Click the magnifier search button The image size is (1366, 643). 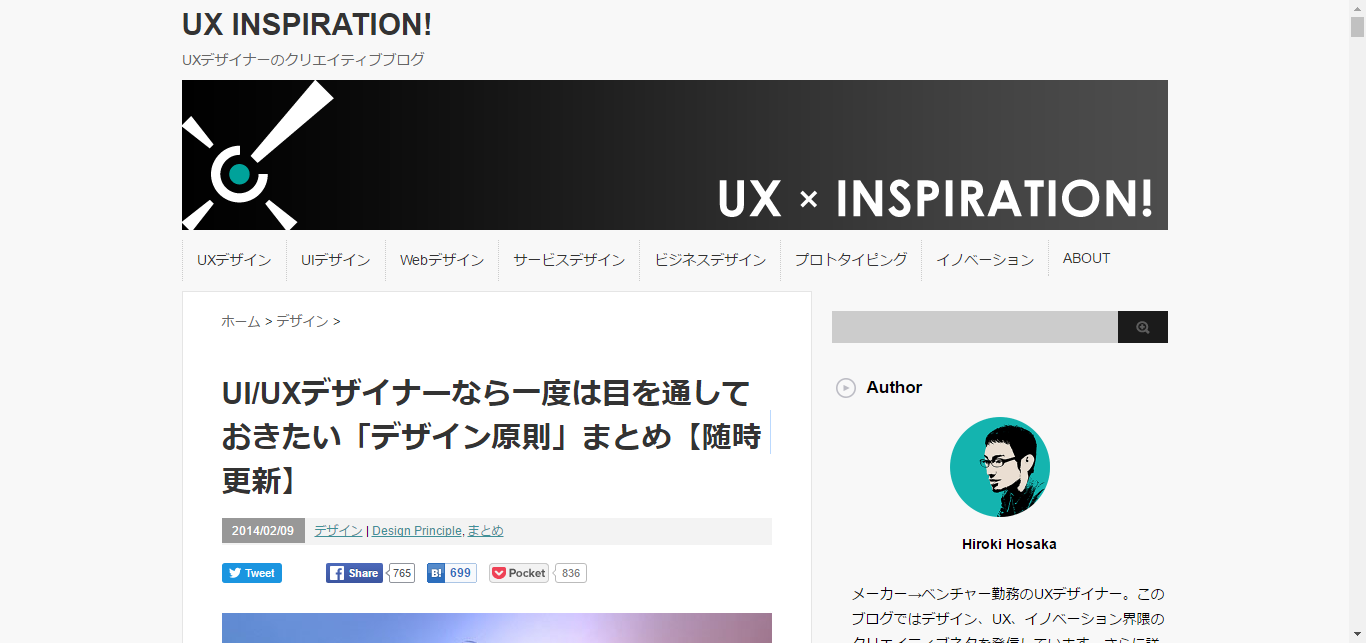1142,327
